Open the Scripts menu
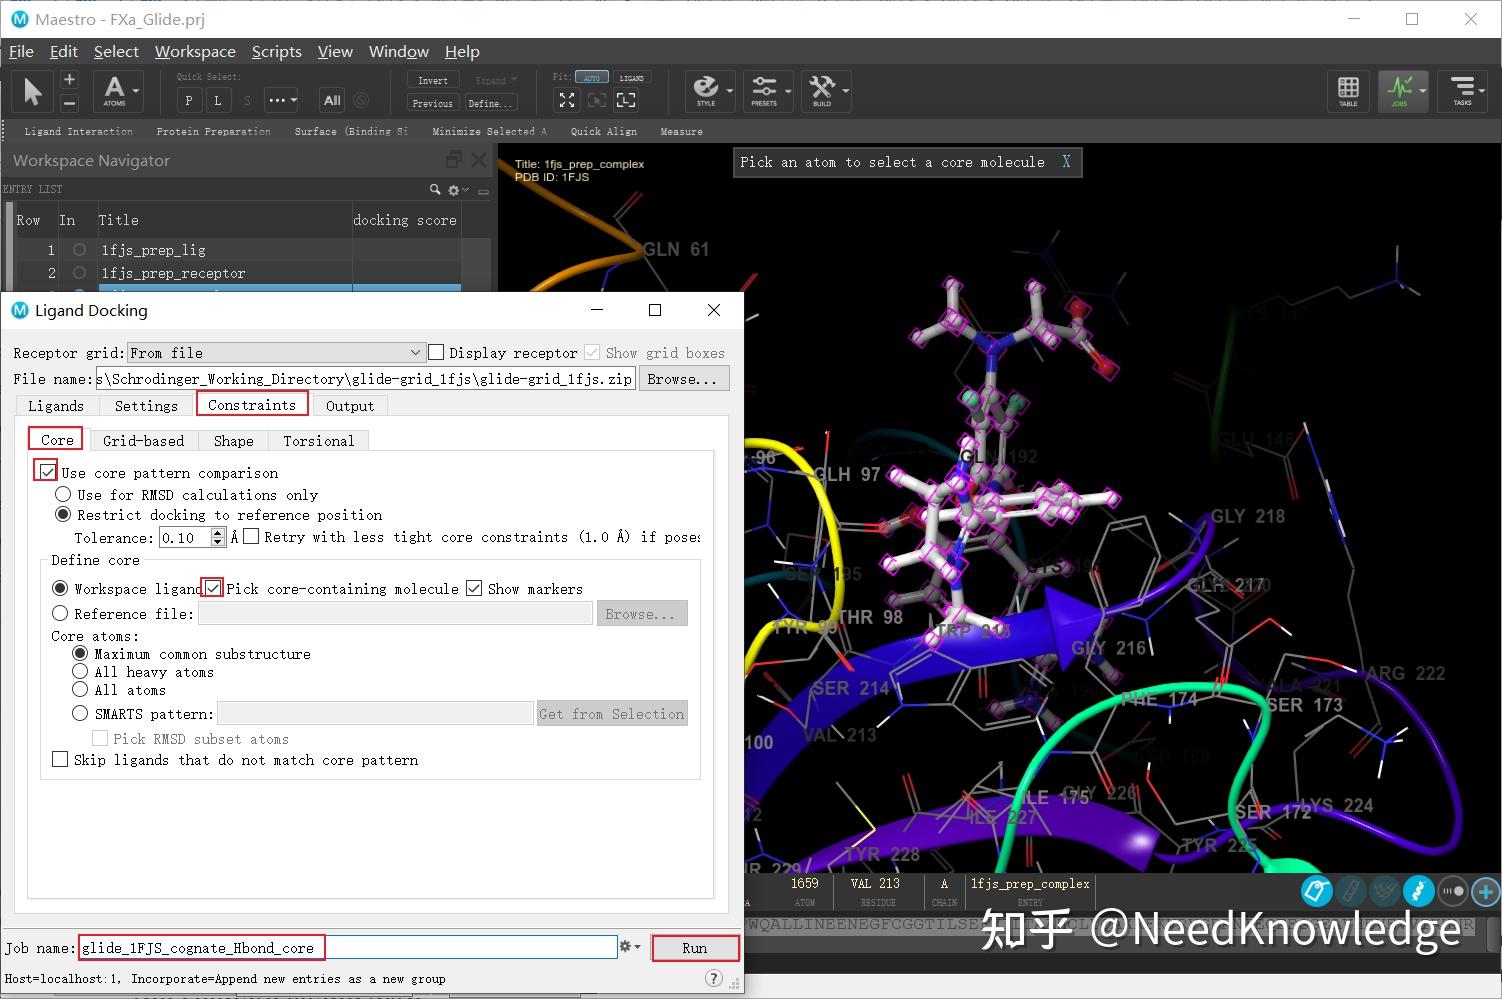 point(276,51)
